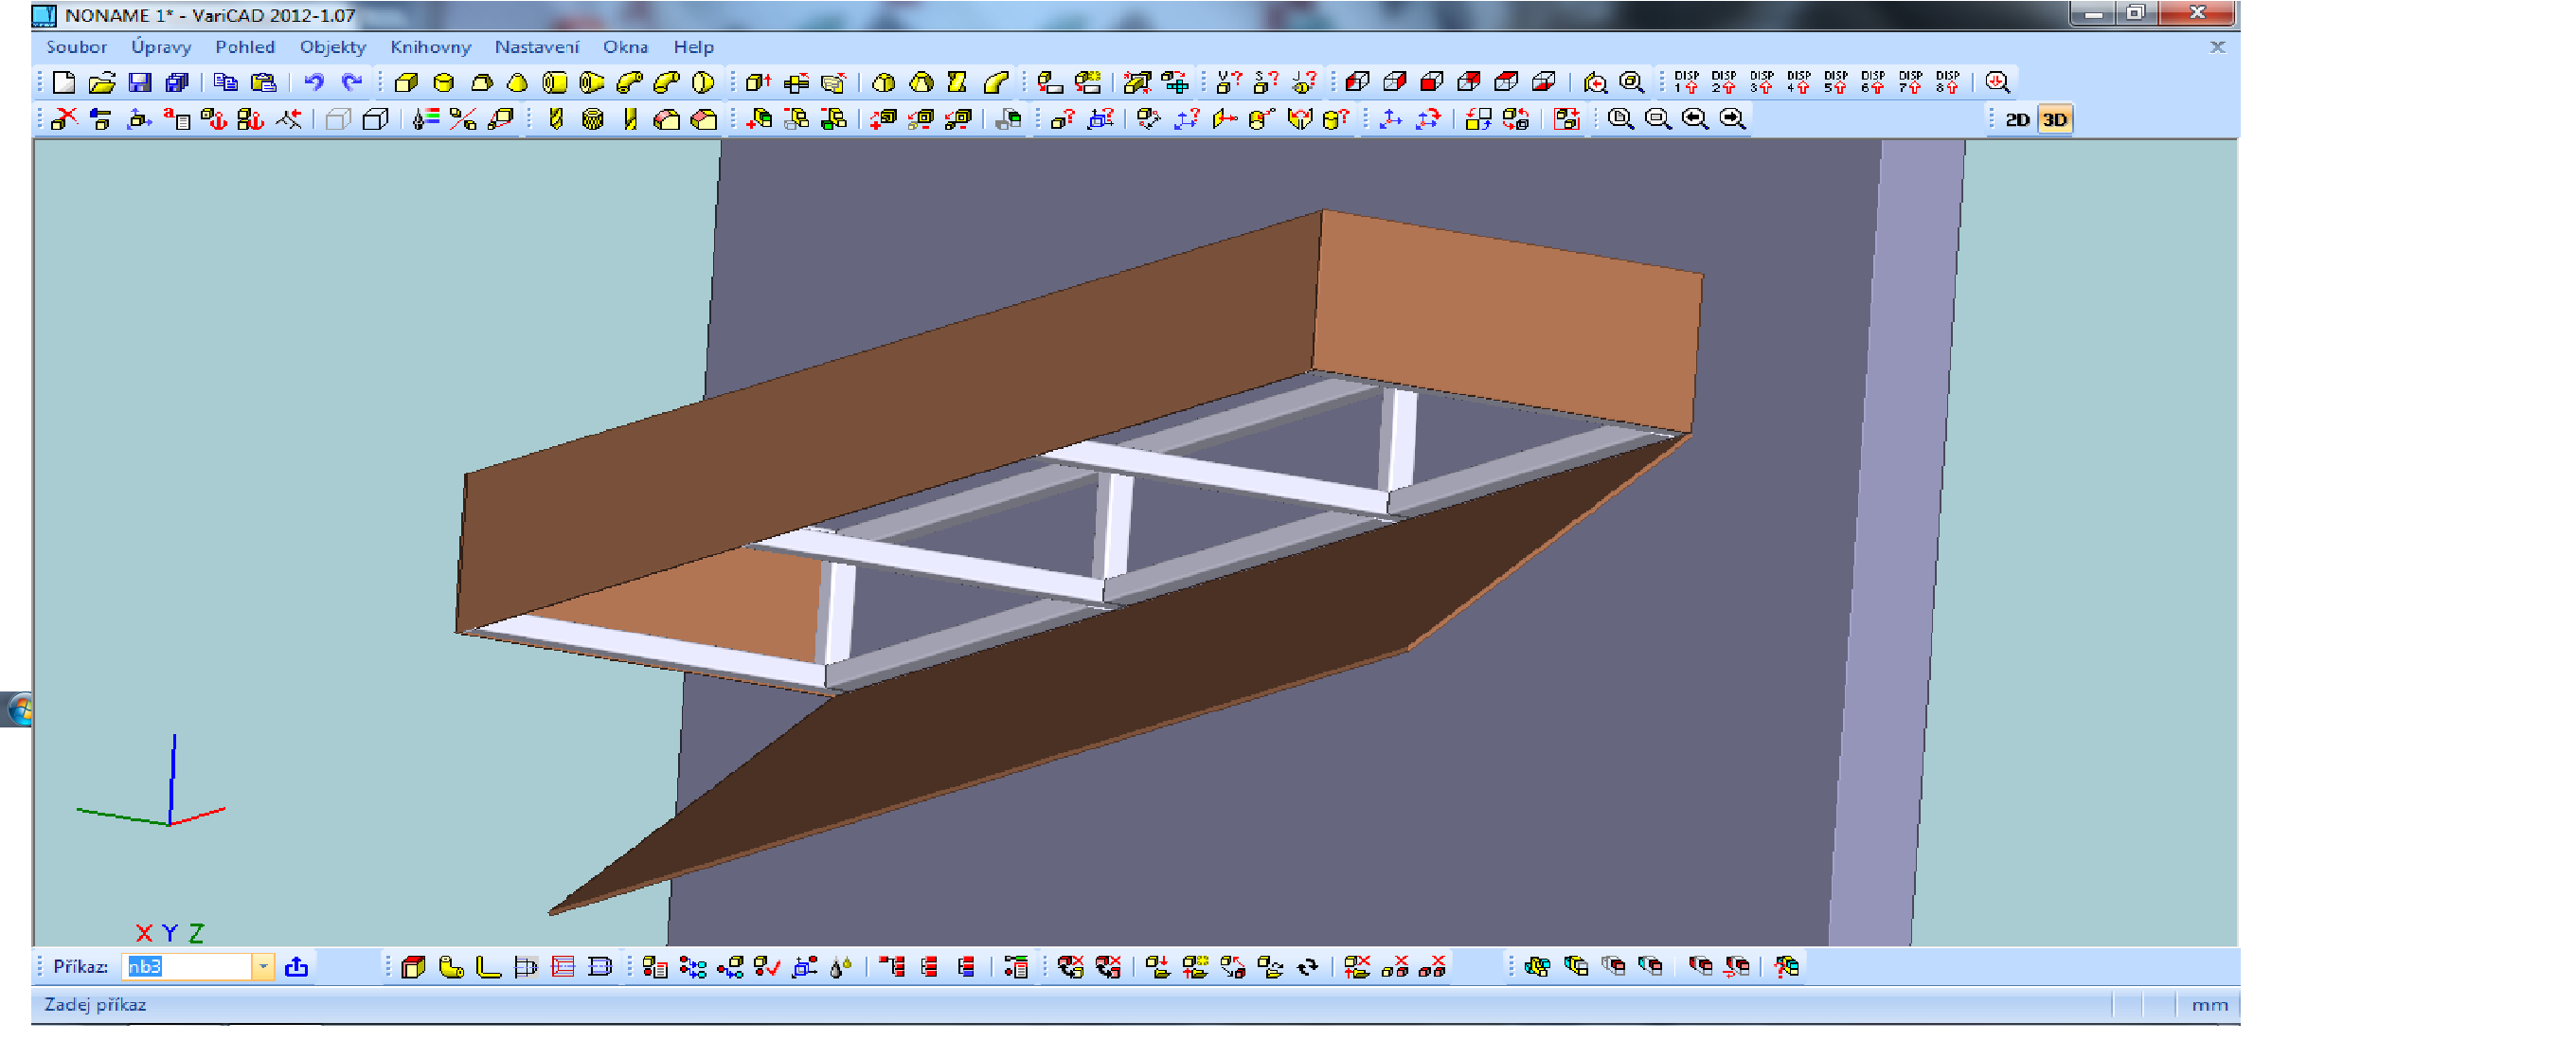Screen dimensions: 2576x1059
Task: Expand the Příkaz command dropdown arrow
Action: [x=263, y=967]
